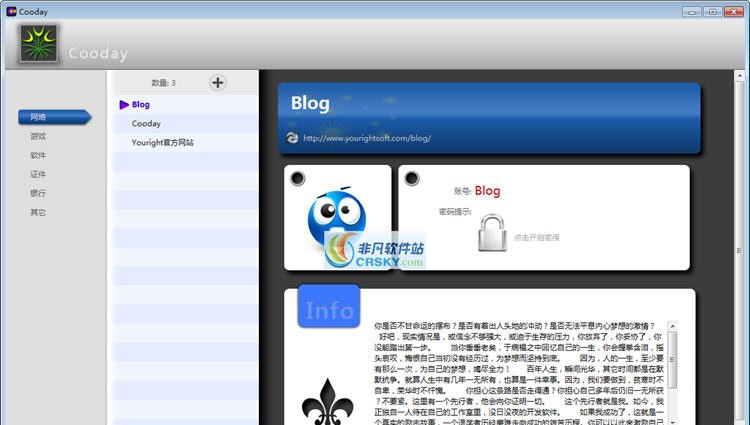Click the info text scrollbar up arrow
The height and width of the screenshot is (425, 750).
pyautogui.click(x=672, y=326)
